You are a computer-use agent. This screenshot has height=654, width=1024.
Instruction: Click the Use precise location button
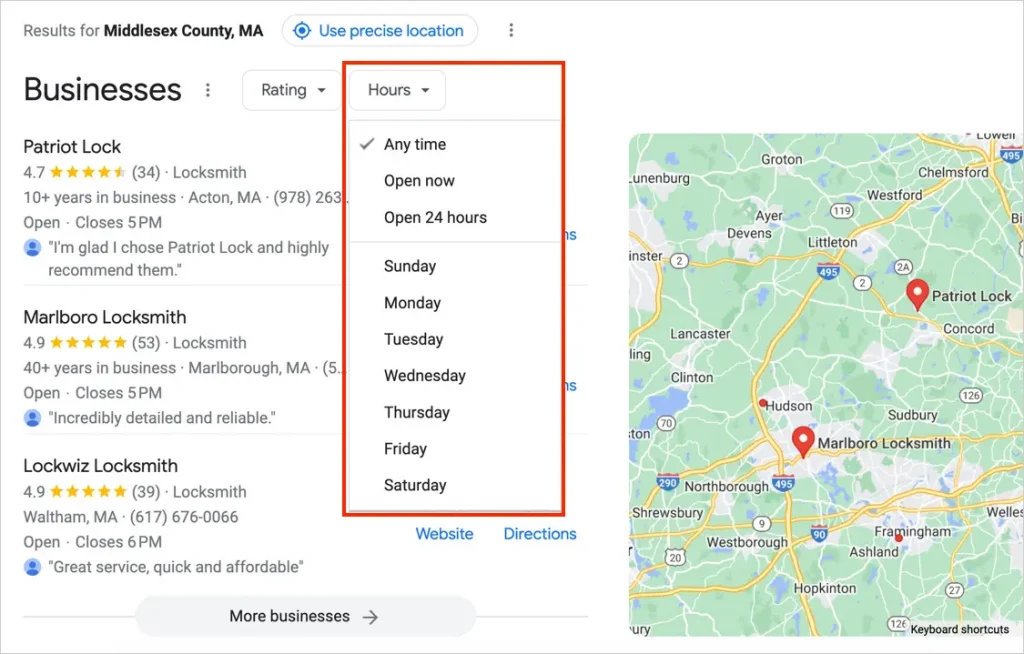379,31
